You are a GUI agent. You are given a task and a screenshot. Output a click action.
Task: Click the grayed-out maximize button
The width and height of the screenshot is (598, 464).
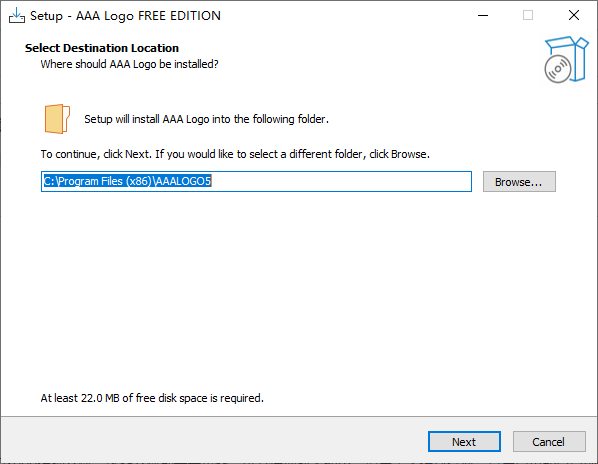click(528, 16)
